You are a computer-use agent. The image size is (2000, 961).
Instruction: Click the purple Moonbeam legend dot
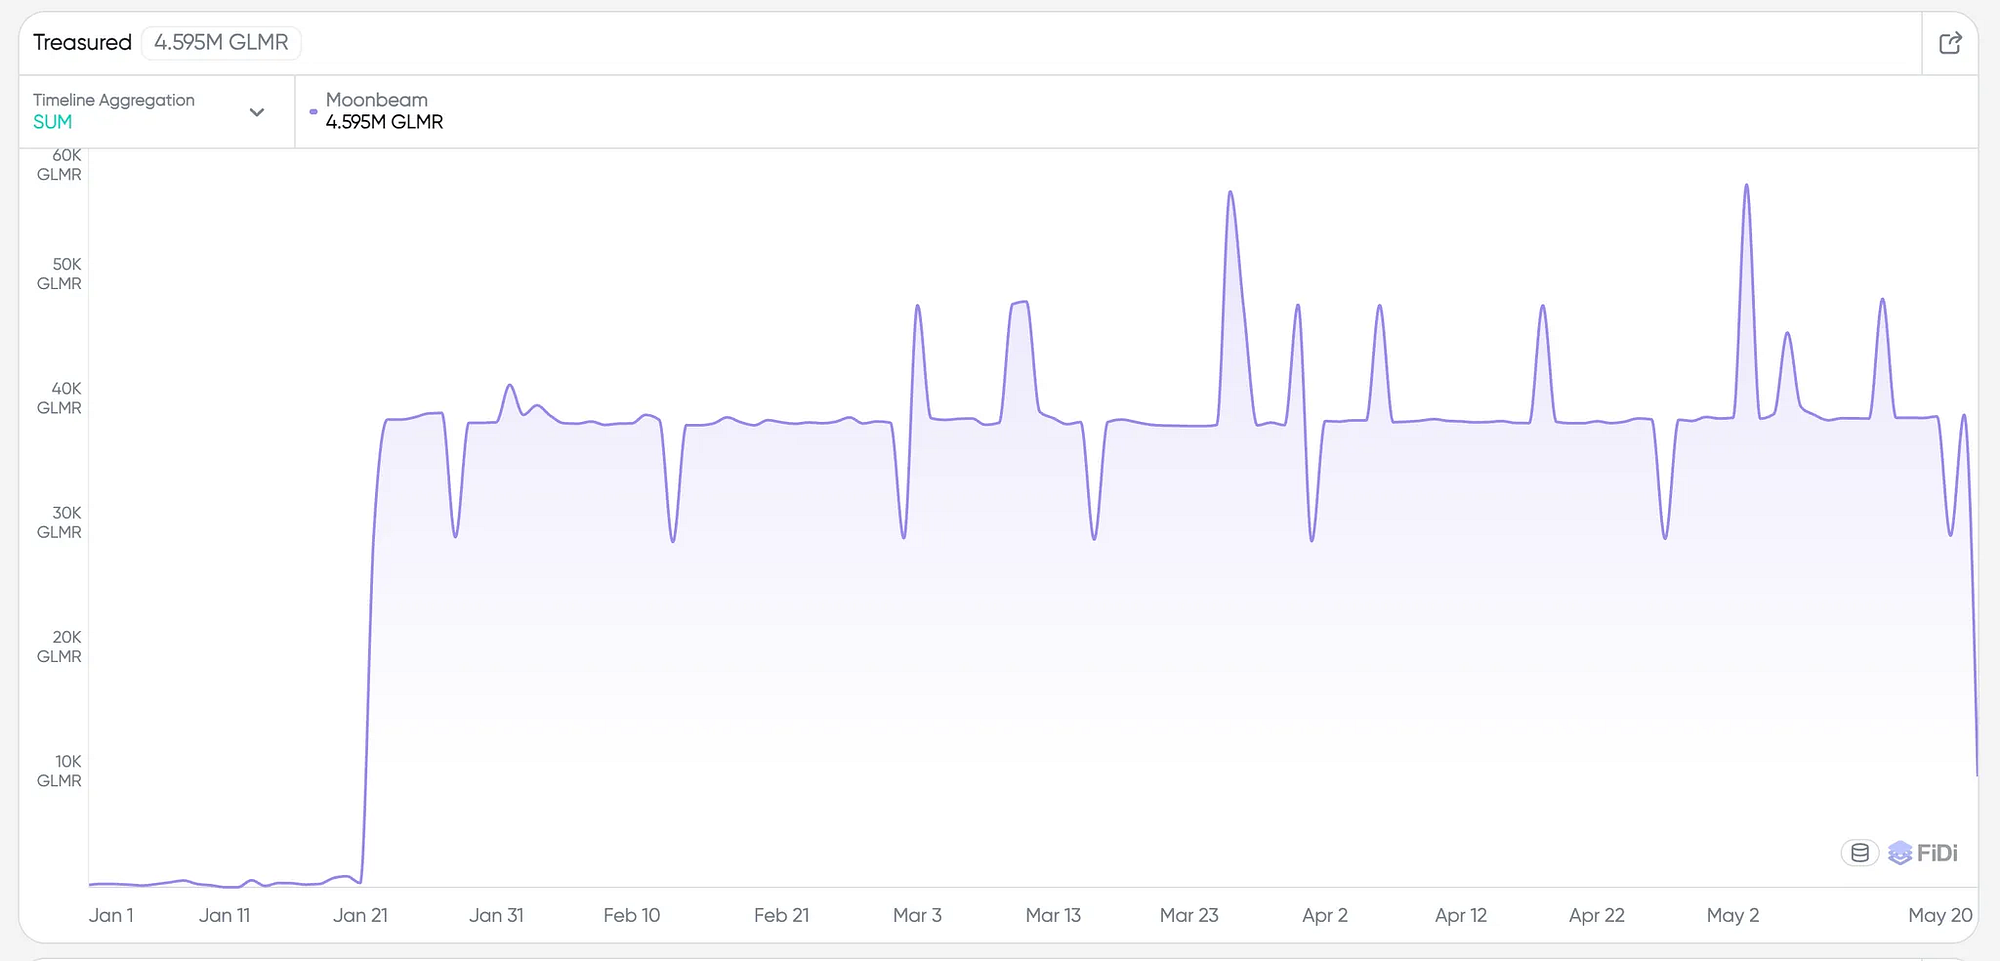tap(314, 111)
